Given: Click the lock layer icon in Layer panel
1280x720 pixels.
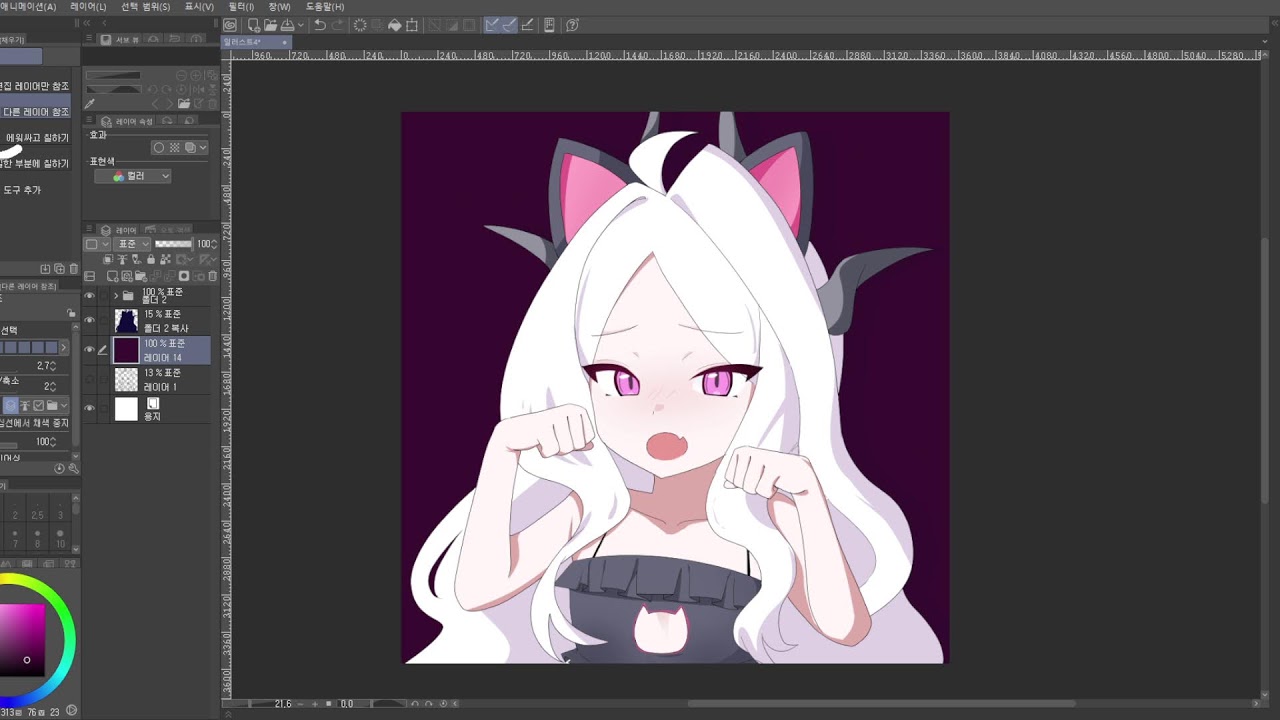Looking at the screenshot, I should [151, 259].
